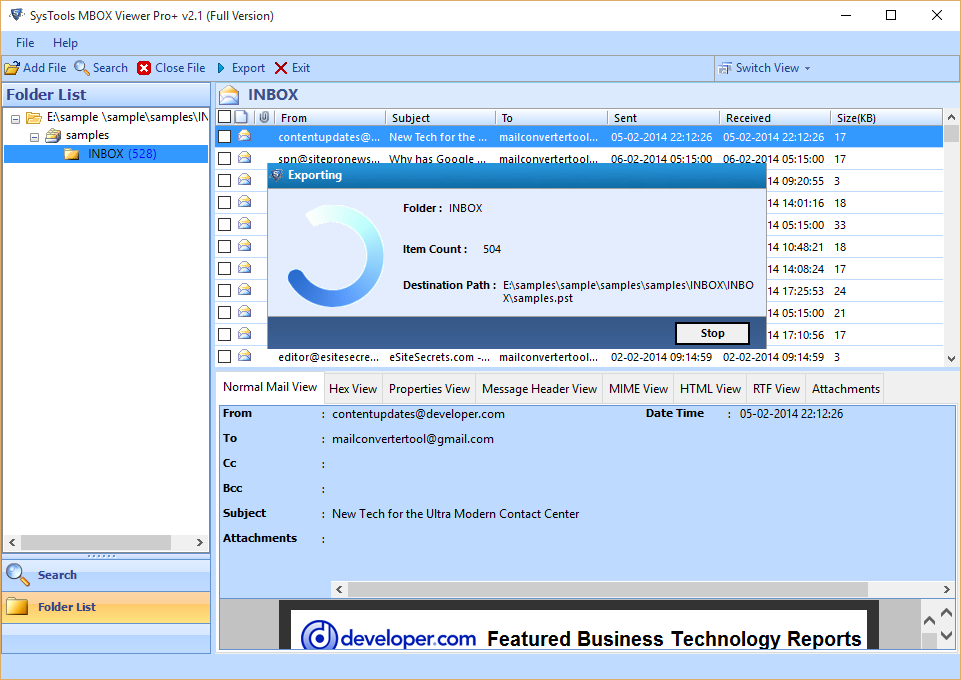Viewport: 961px width, 680px height.
Task: Sort emails by the Received column header
Action: [x=775, y=118]
